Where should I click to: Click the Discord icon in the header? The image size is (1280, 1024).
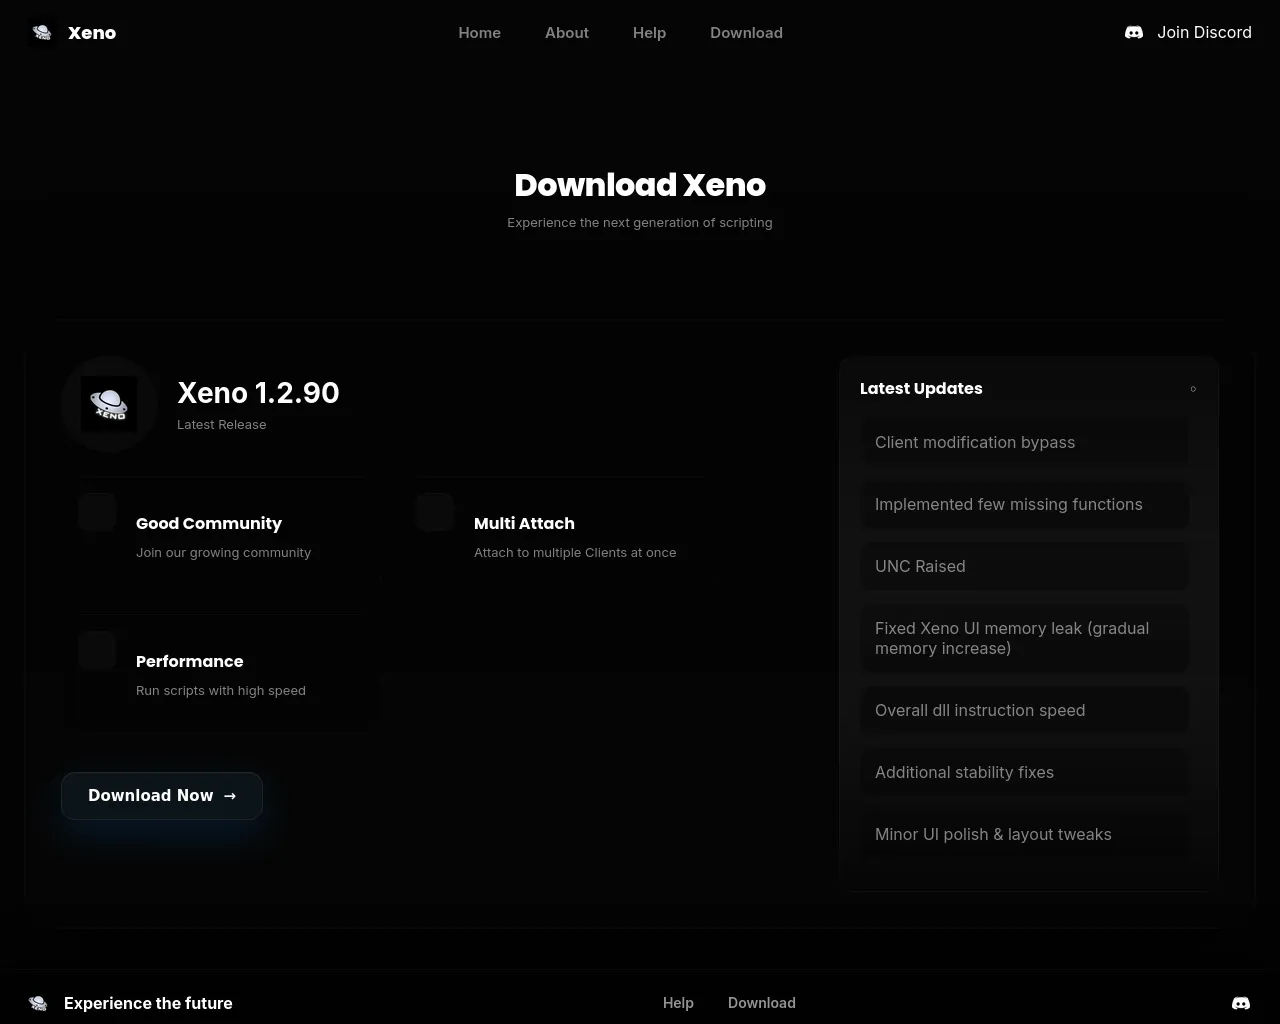tap(1134, 33)
